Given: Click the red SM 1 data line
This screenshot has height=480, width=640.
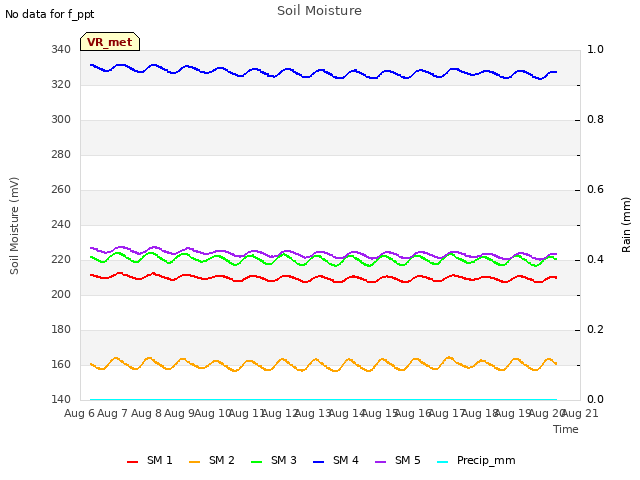Looking at the screenshot, I should 322,277.
